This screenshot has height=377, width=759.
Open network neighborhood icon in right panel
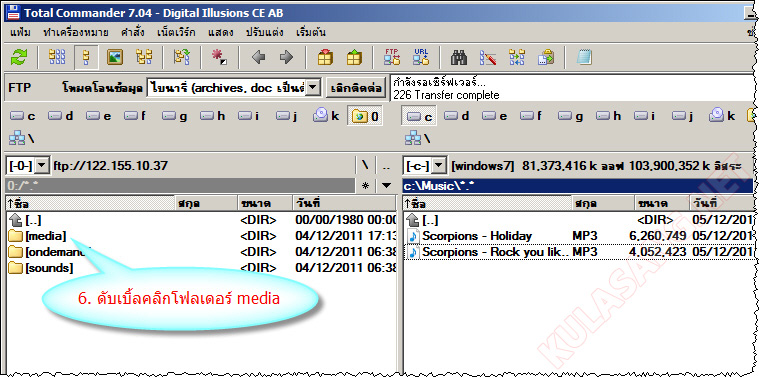click(417, 138)
